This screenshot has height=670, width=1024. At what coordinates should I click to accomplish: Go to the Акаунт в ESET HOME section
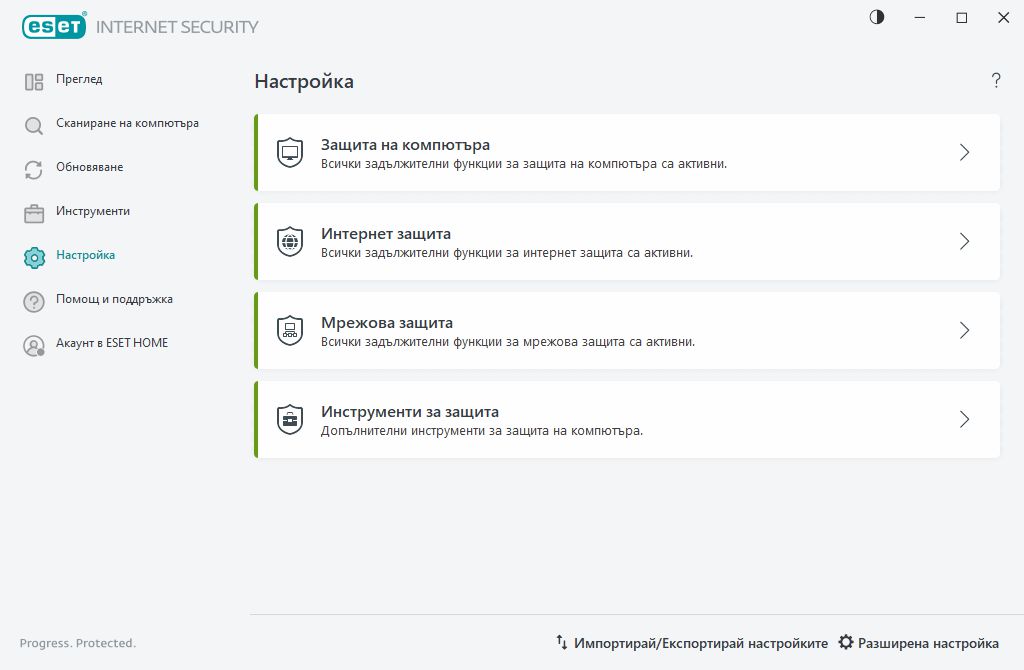[112, 343]
